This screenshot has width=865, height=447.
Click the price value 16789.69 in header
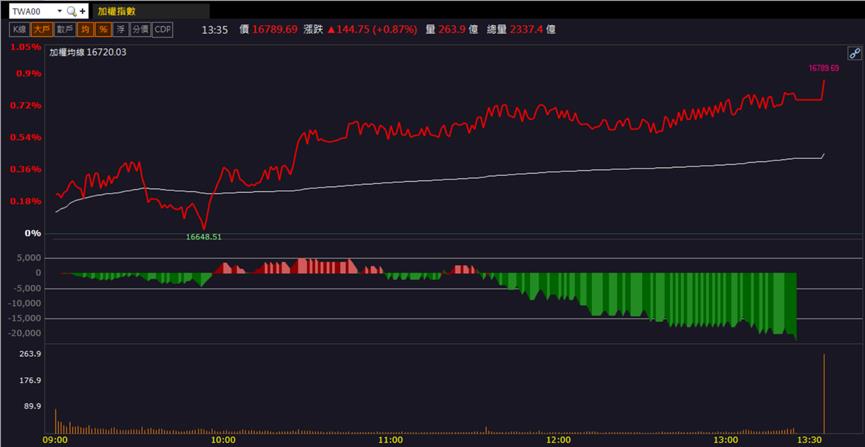point(275,30)
